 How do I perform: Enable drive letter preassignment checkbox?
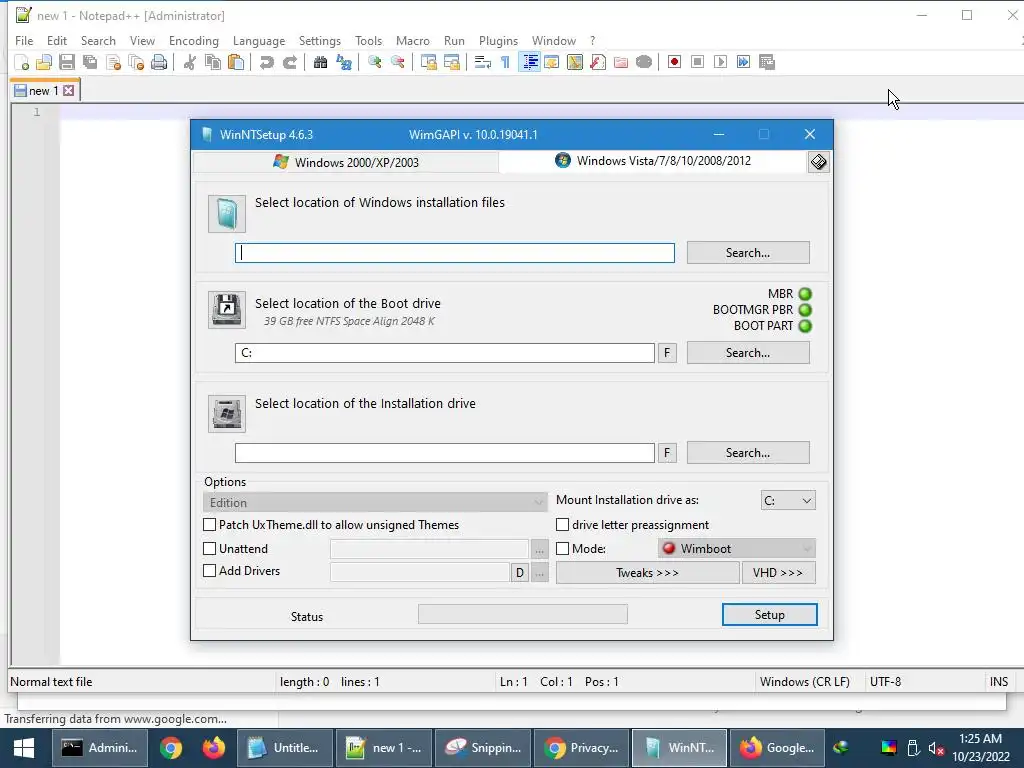(x=562, y=525)
